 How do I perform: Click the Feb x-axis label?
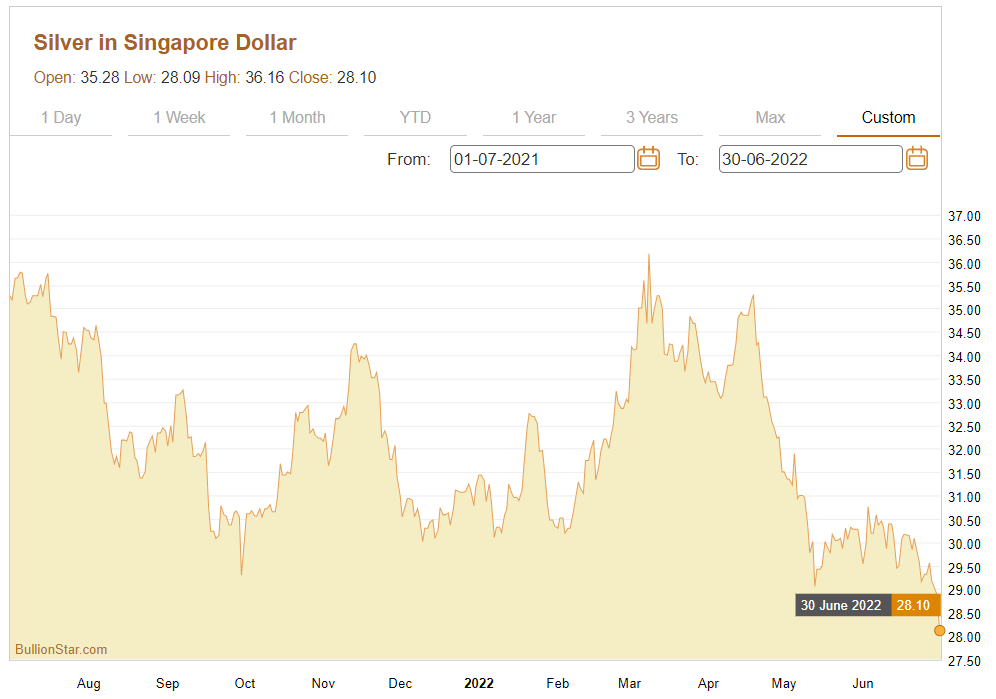pos(558,684)
